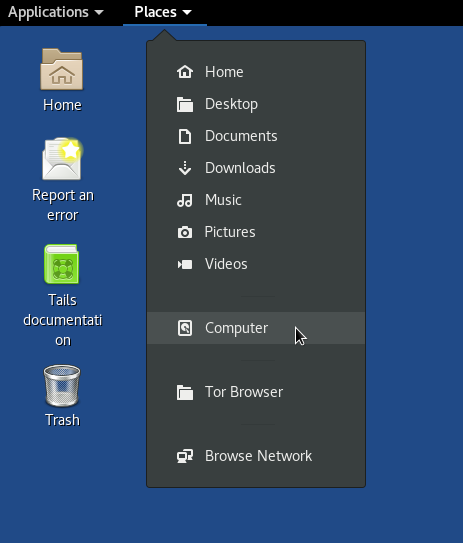
Task: Click the folder icon beside Desktop
Action: click(185, 104)
